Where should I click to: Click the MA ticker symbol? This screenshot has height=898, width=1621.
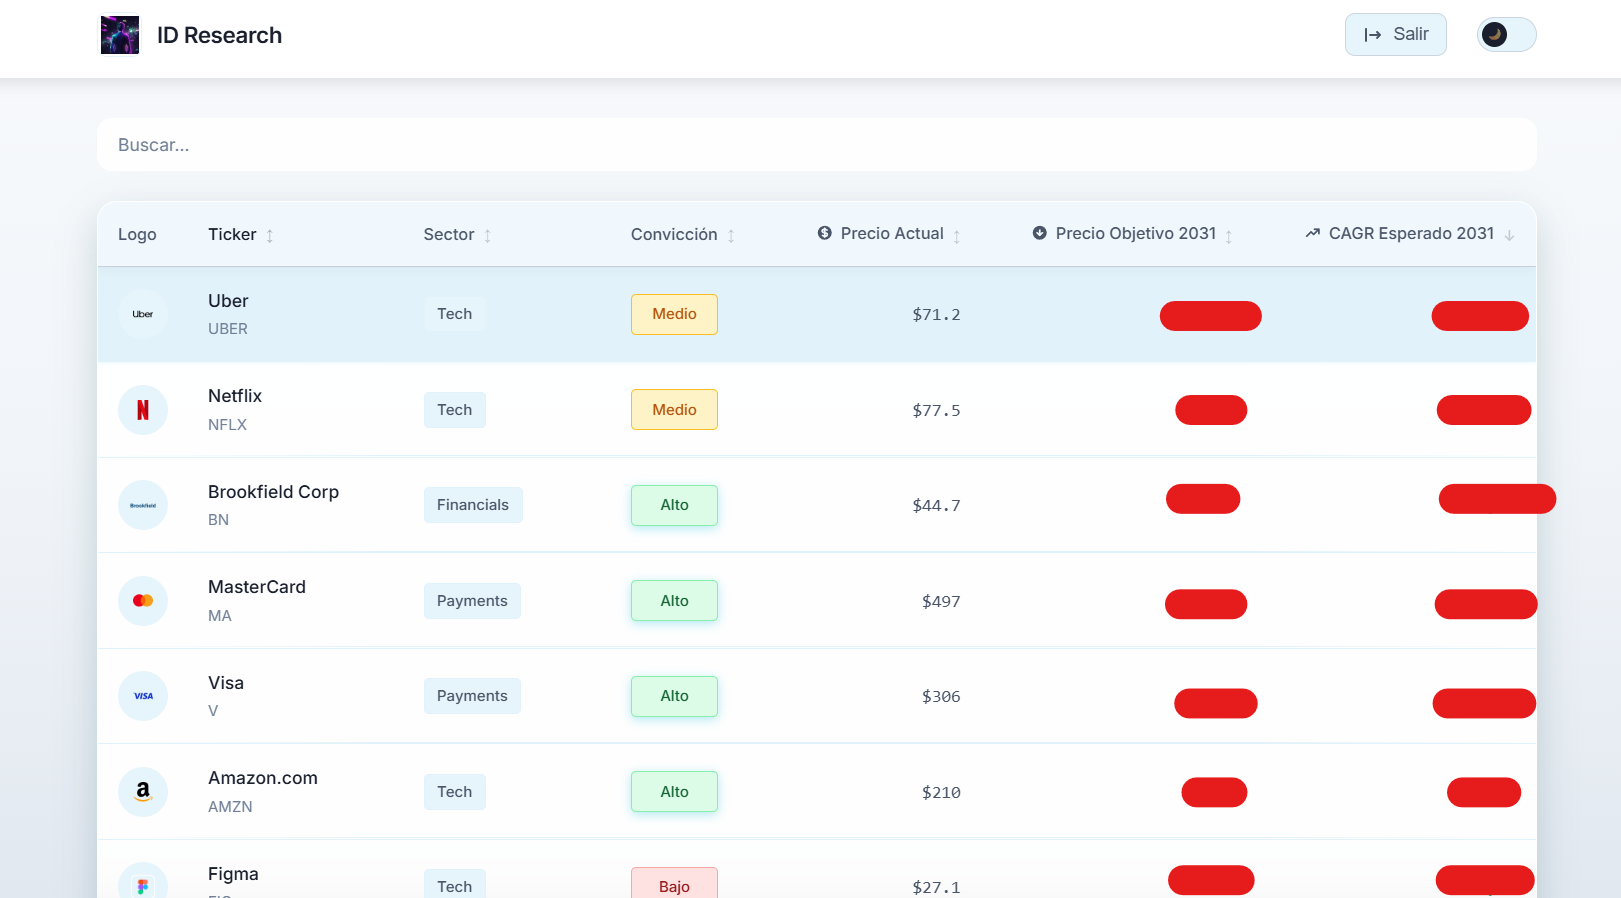pos(220,616)
